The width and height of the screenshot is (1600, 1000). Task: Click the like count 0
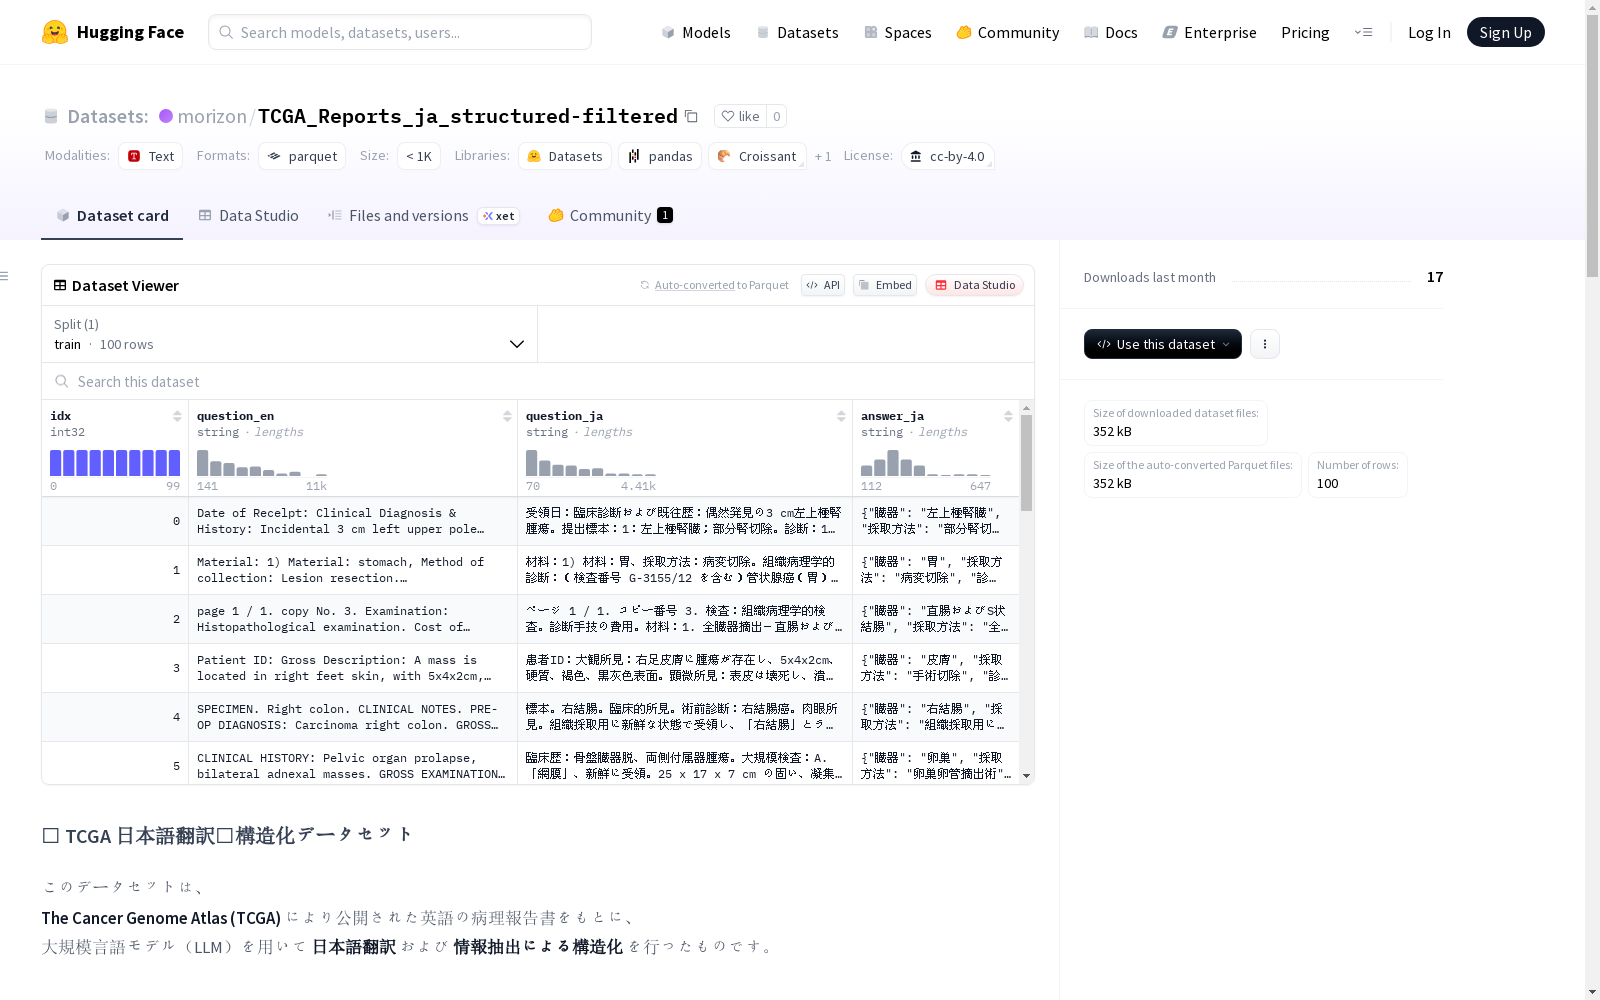click(x=777, y=116)
